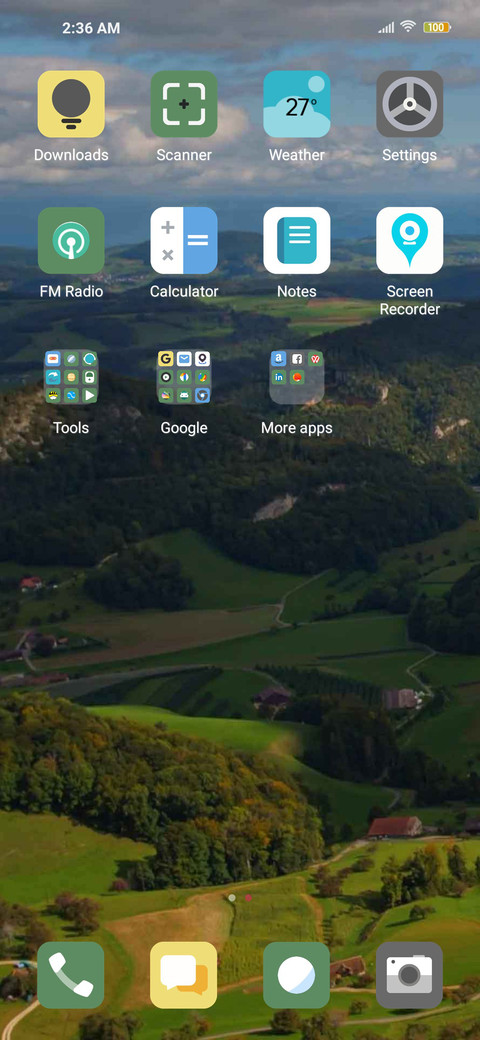Launch the Scanner app
The width and height of the screenshot is (480, 1040).
click(x=184, y=104)
